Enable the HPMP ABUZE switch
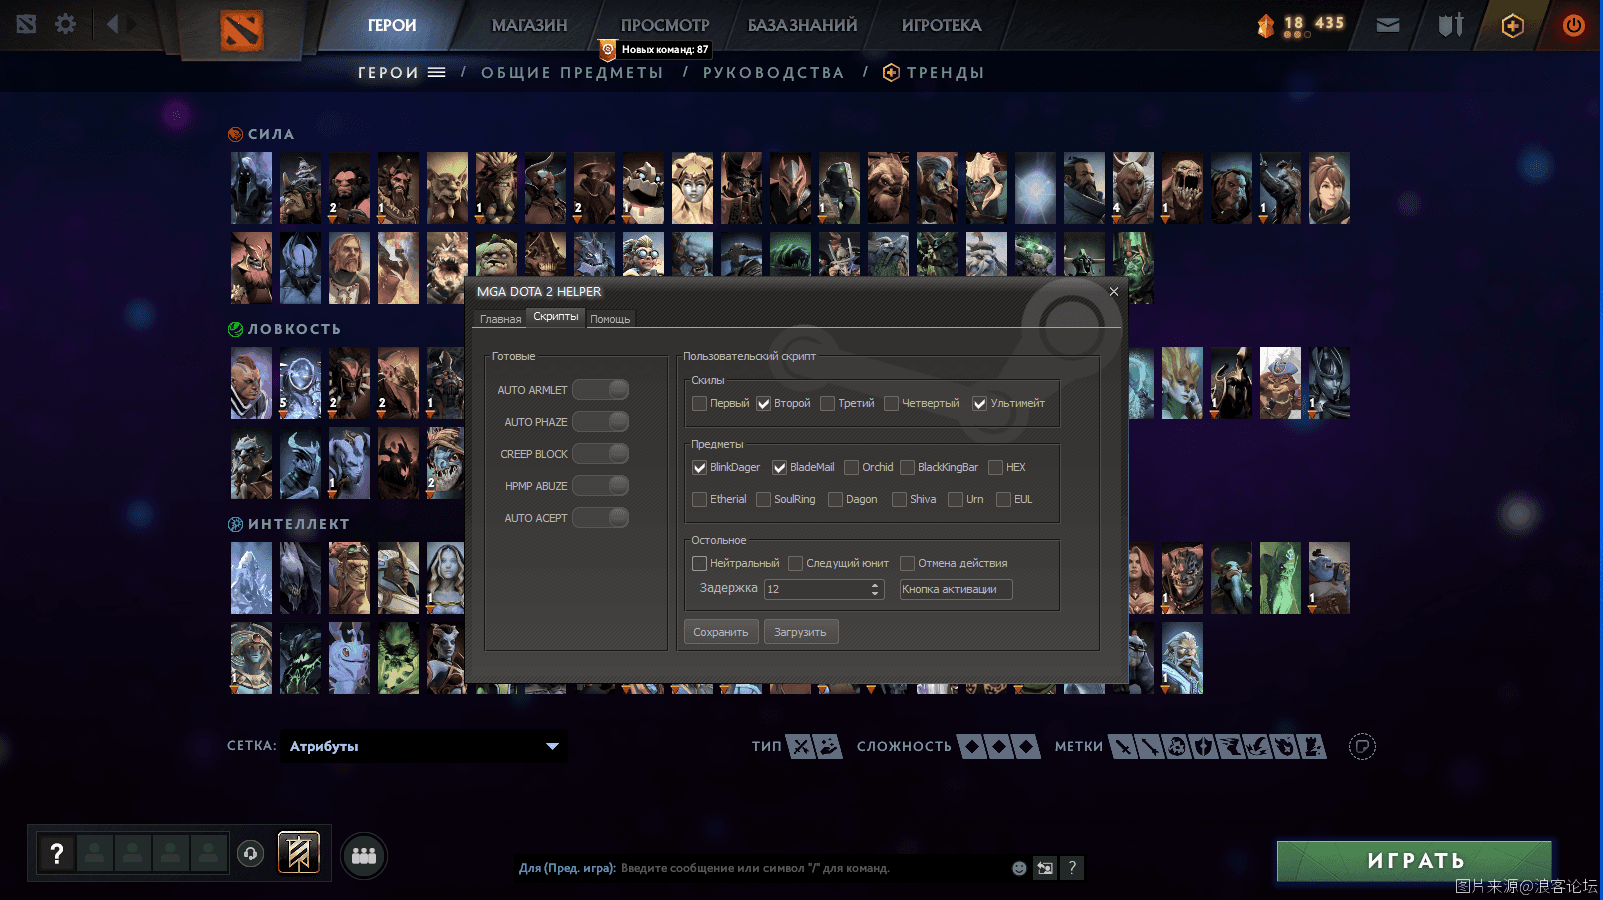The width and height of the screenshot is (1603, 900). pos(600,486)
